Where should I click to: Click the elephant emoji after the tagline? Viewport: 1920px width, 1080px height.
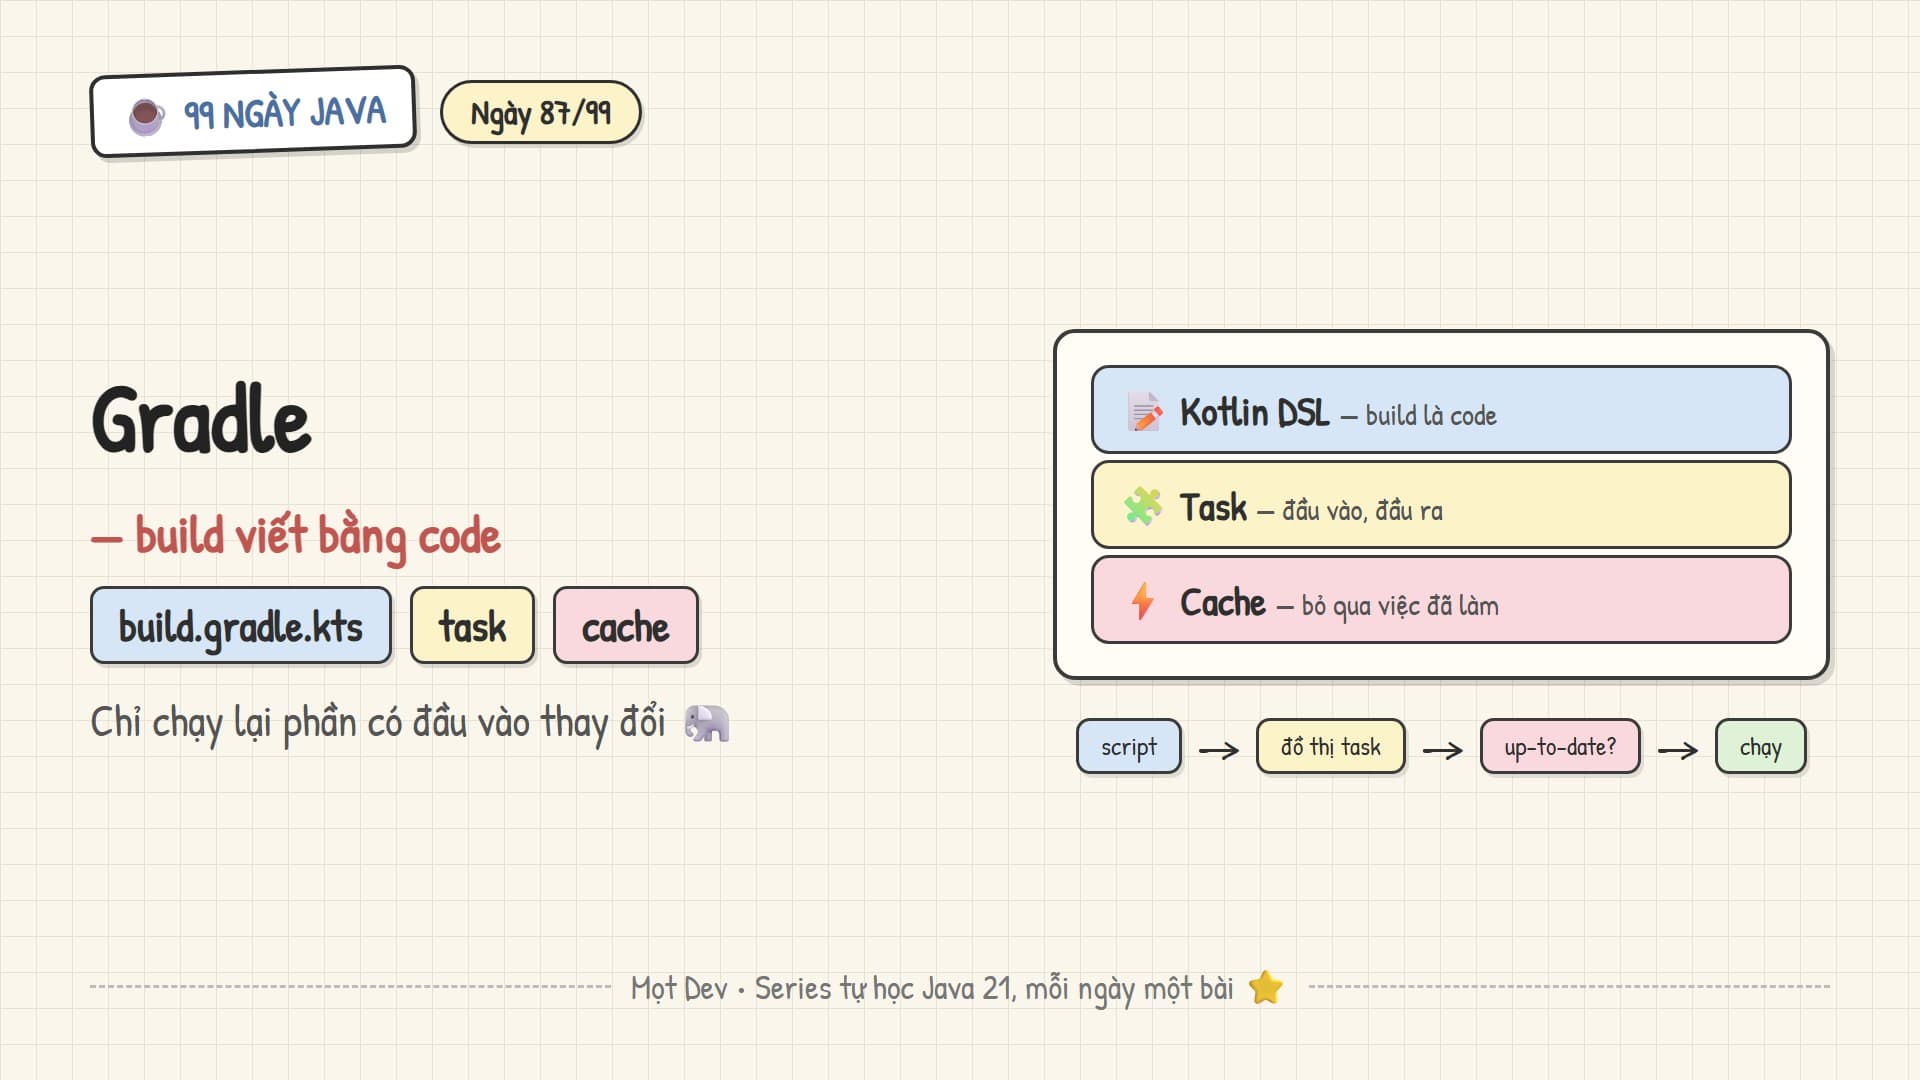[x=707, y=723]
